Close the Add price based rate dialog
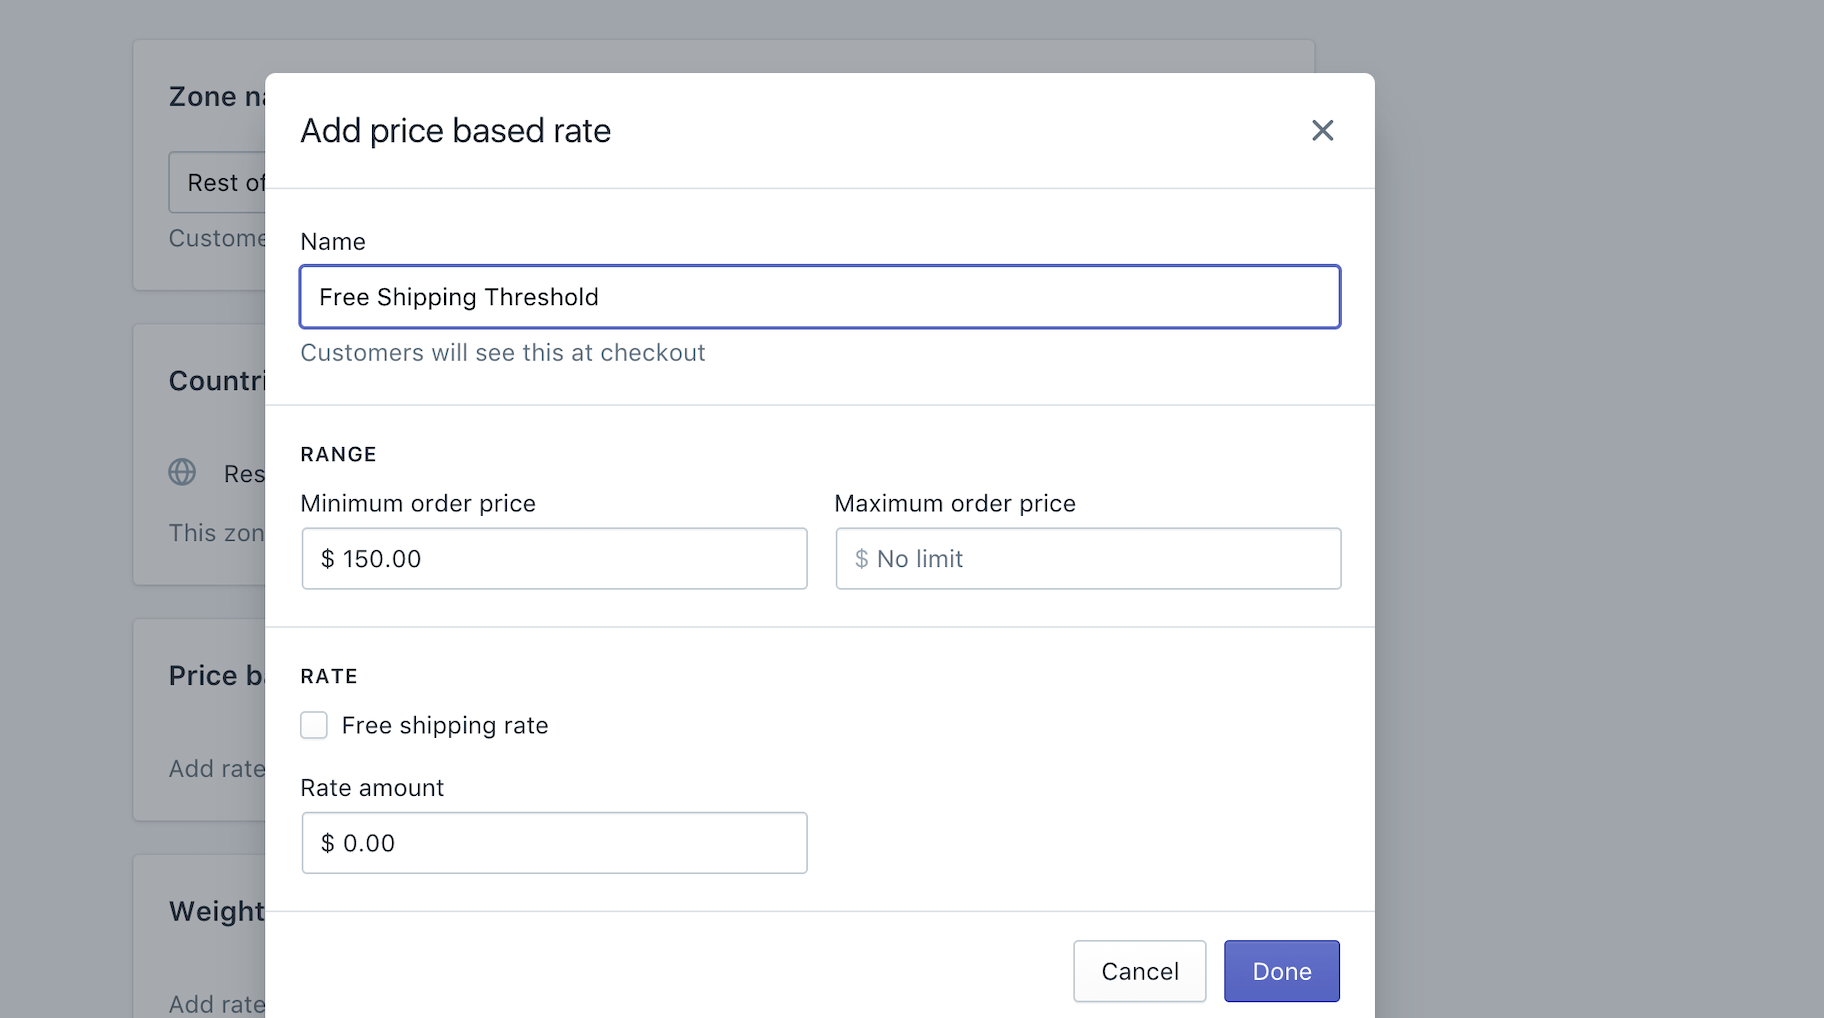This screenshot has height=1018, width=1824. 1322,130
